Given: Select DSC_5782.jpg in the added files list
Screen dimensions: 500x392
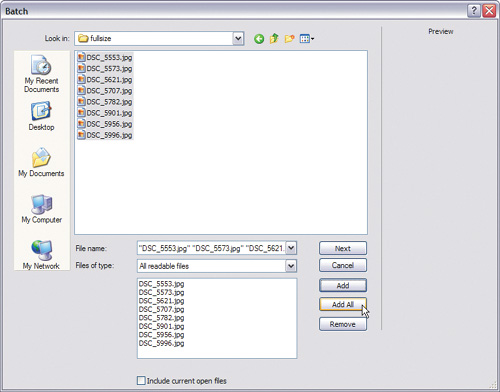Looking at the screenshot, I should coord(161,318).
